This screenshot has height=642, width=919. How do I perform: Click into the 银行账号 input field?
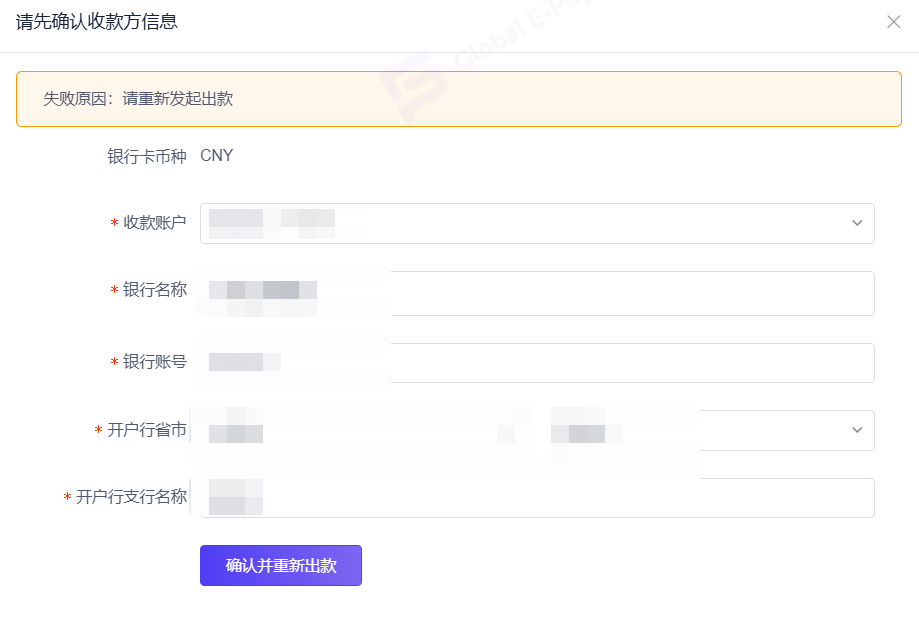click(600, 363)
